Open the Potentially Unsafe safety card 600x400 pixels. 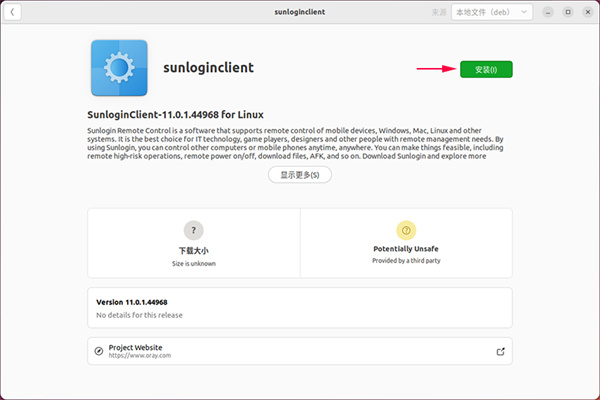coord(406,243)
